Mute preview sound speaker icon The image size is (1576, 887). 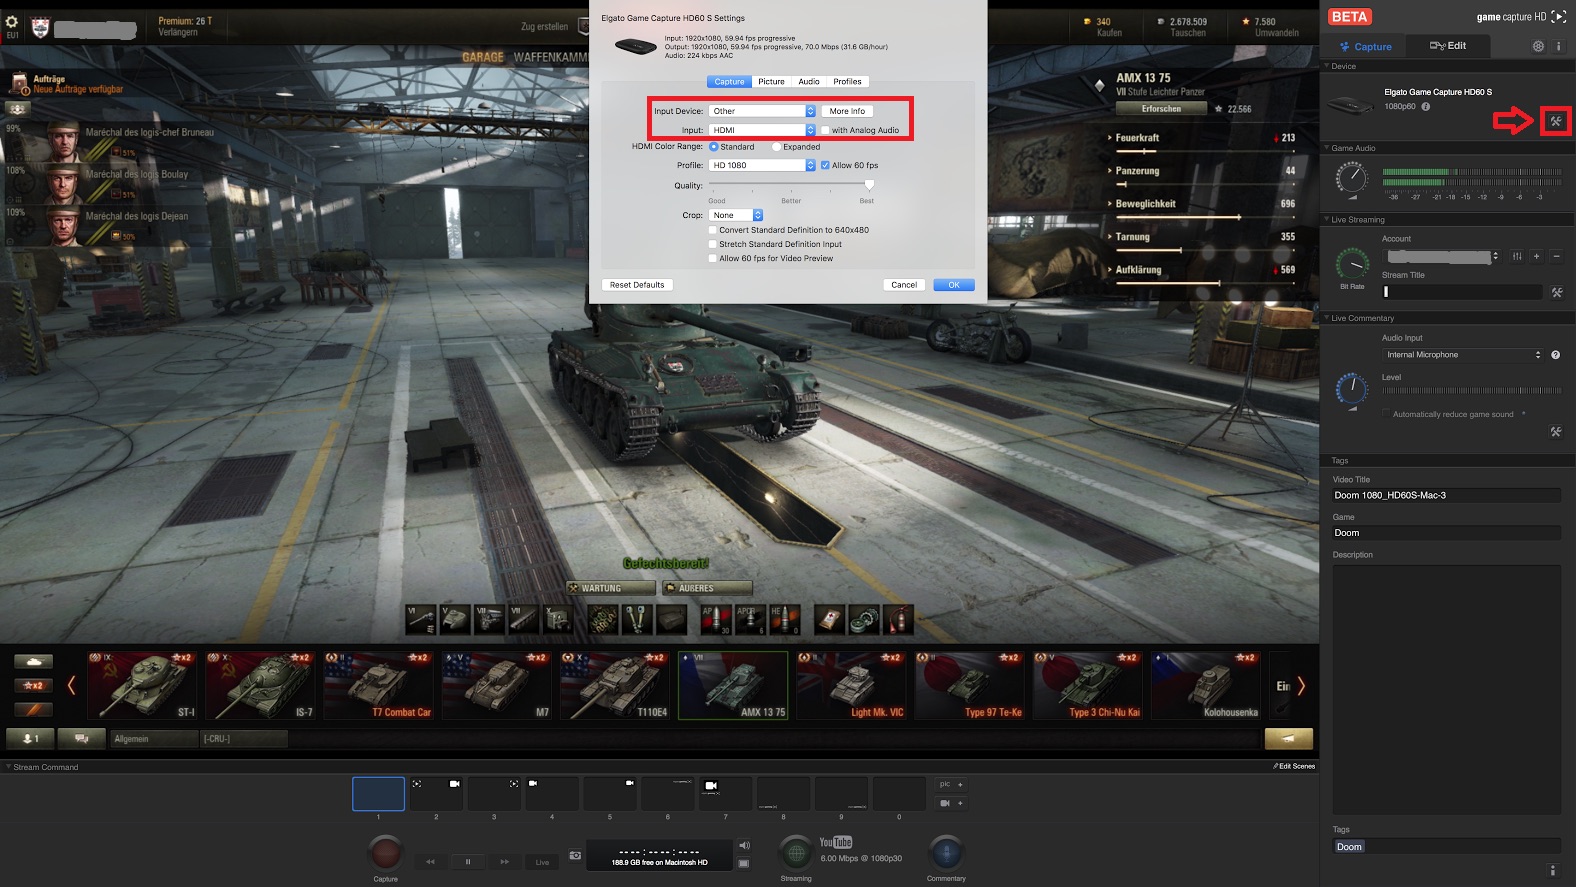pos(743,845)
